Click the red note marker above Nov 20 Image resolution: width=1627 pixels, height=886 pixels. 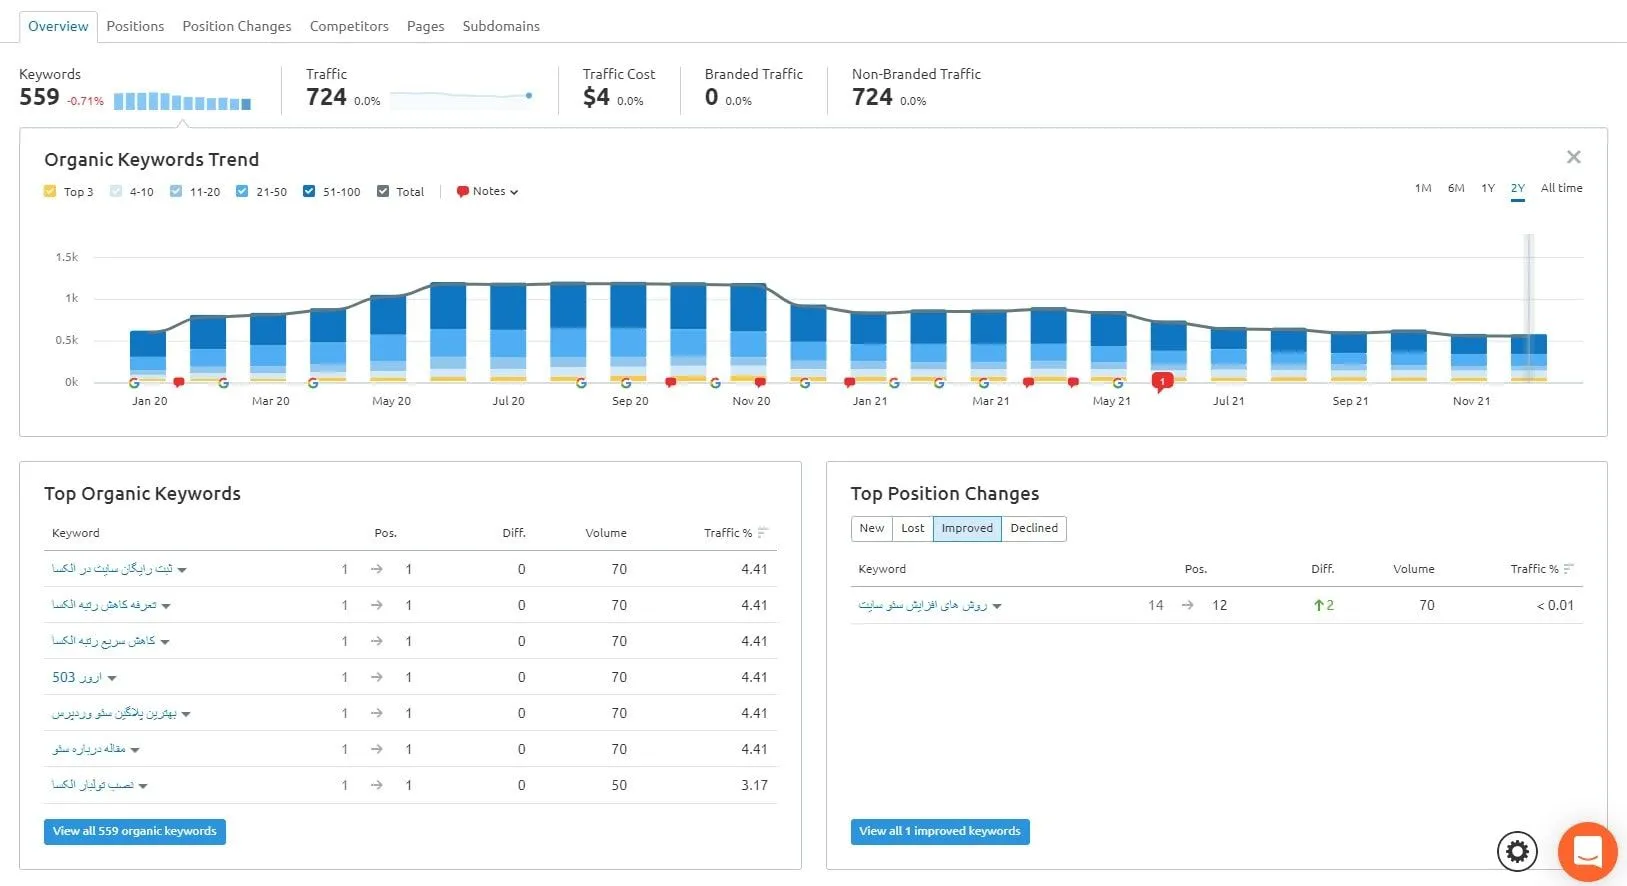coord(760,383)
